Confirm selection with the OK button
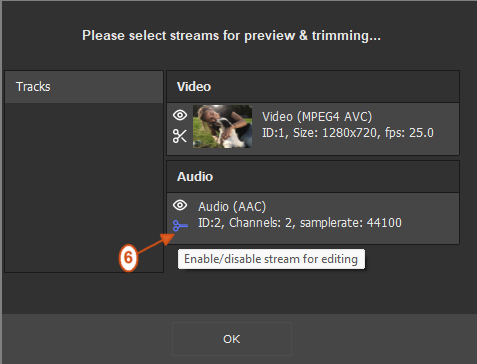The height and width of the screenshot is (364, 477). coord(232,339)
